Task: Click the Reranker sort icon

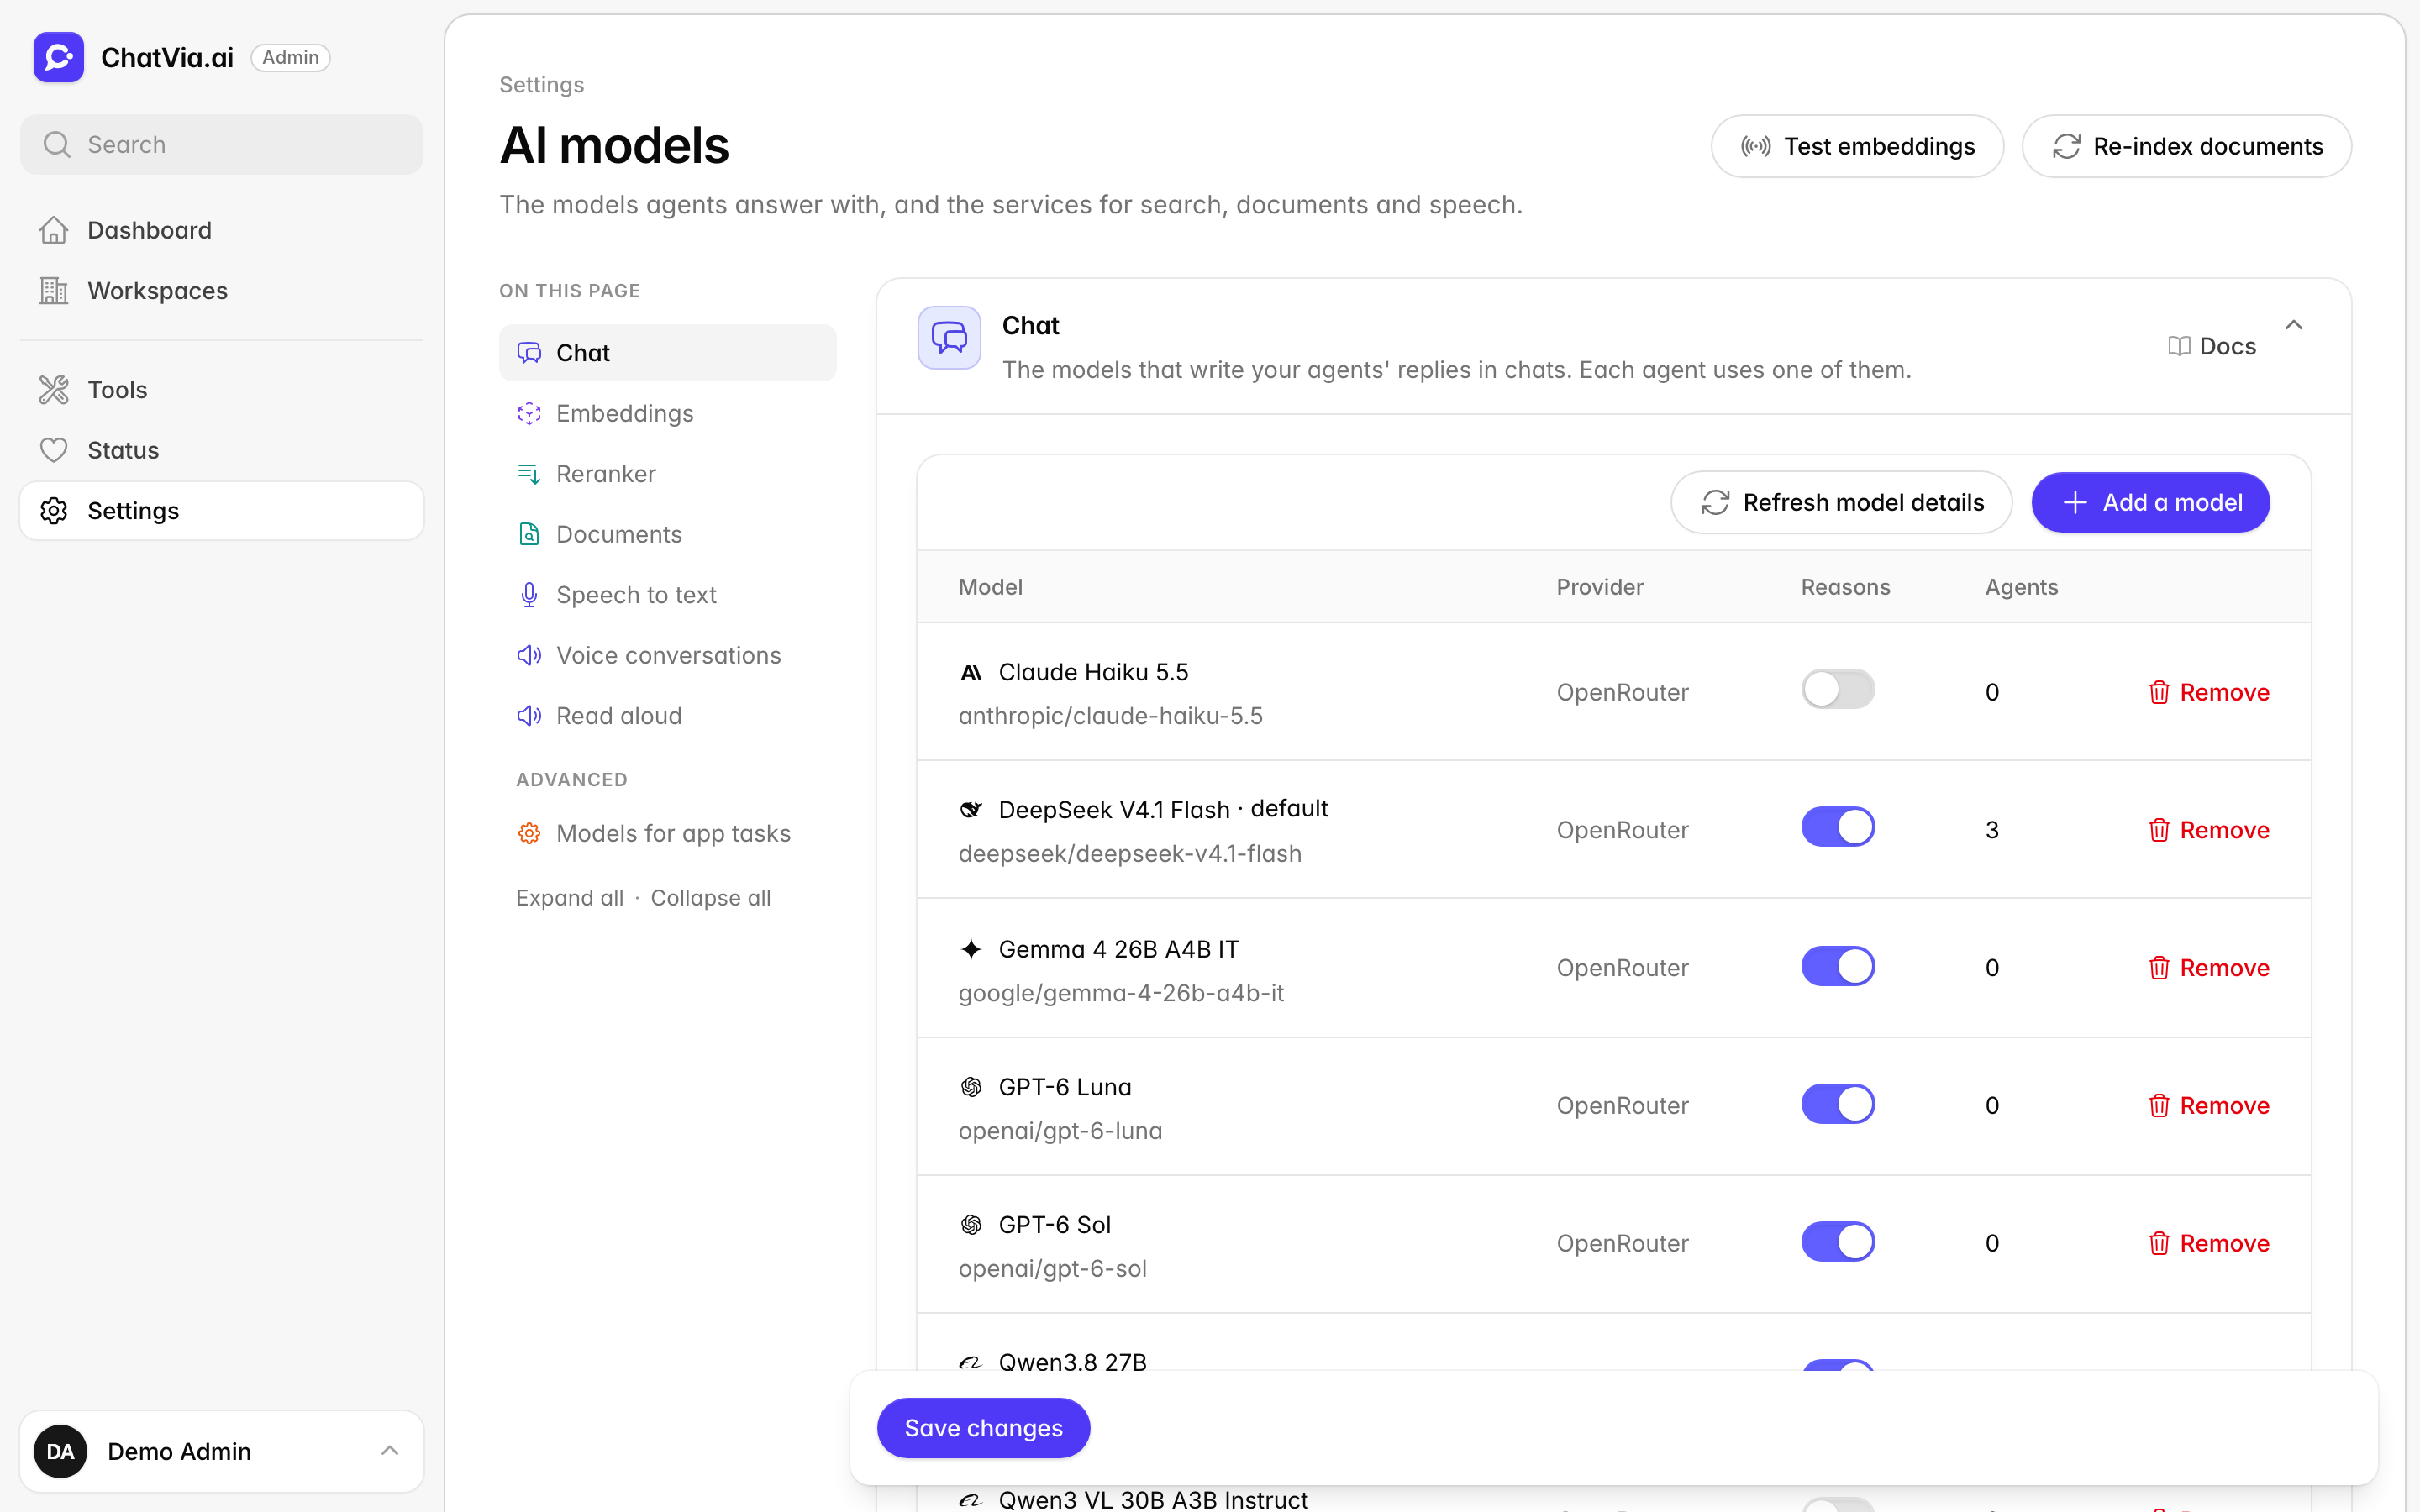Action: (529, 473)
